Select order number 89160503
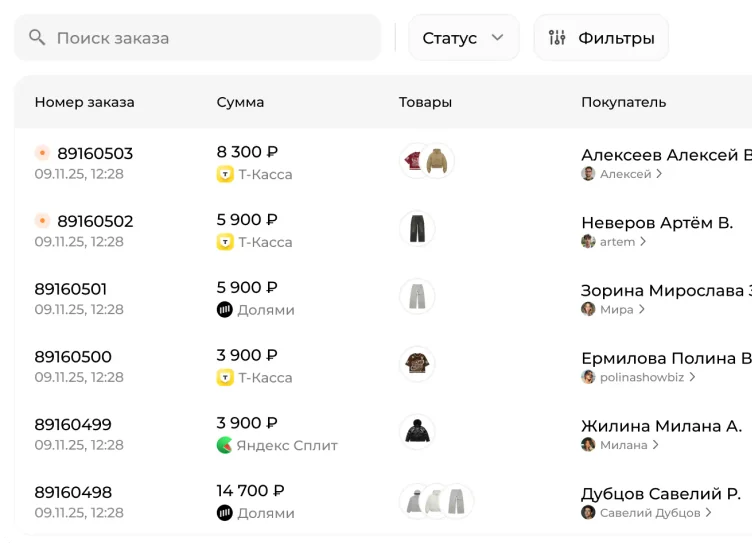The width and height of the screenshot is (752, 549). pyautogui.click(x=95, y=153)
